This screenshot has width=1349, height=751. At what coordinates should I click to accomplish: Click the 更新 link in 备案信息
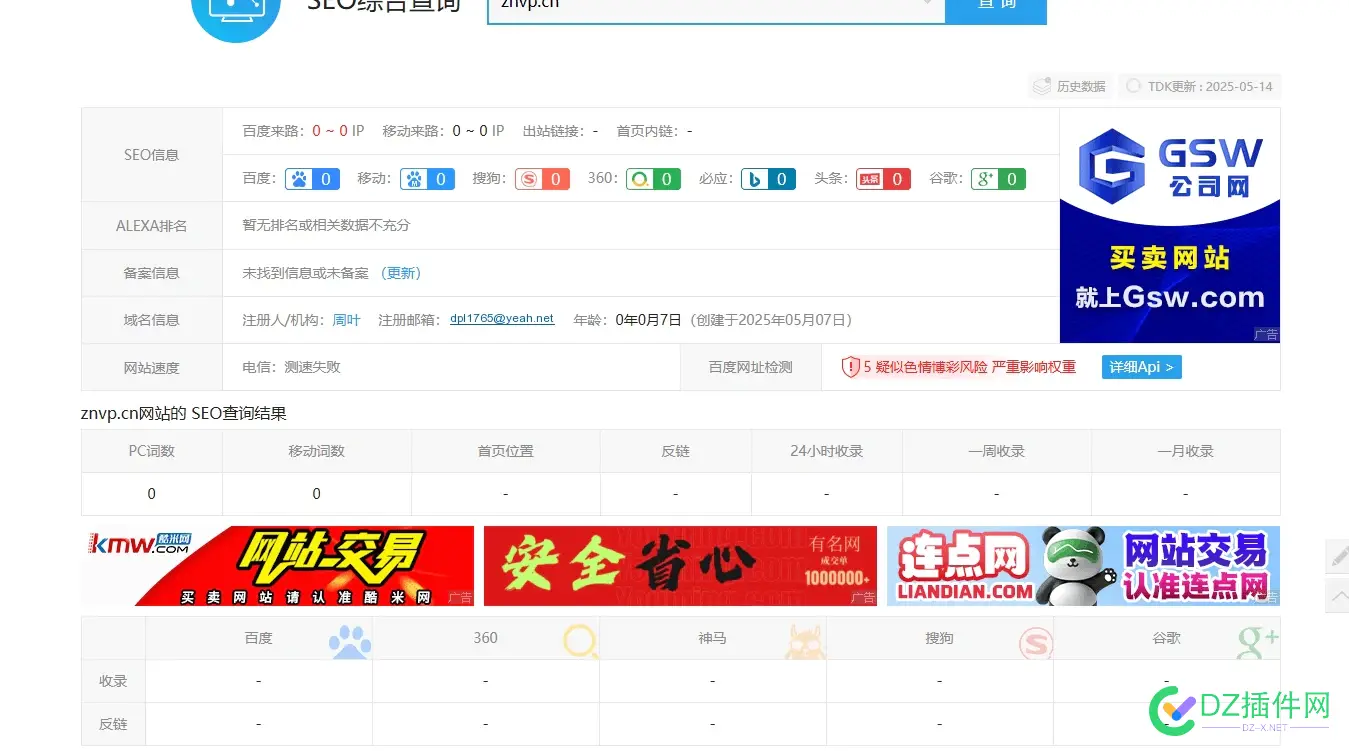(x=401, y=273)
